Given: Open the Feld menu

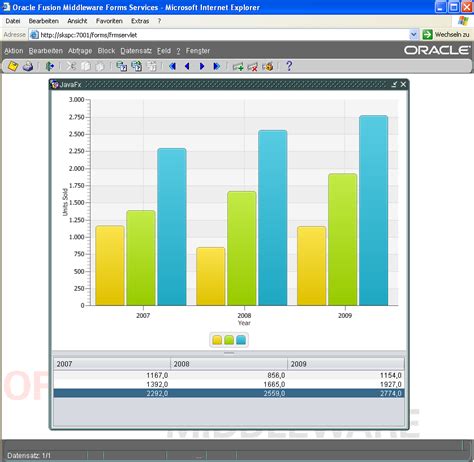Looking at the screenshot, I should coord(164,51).
